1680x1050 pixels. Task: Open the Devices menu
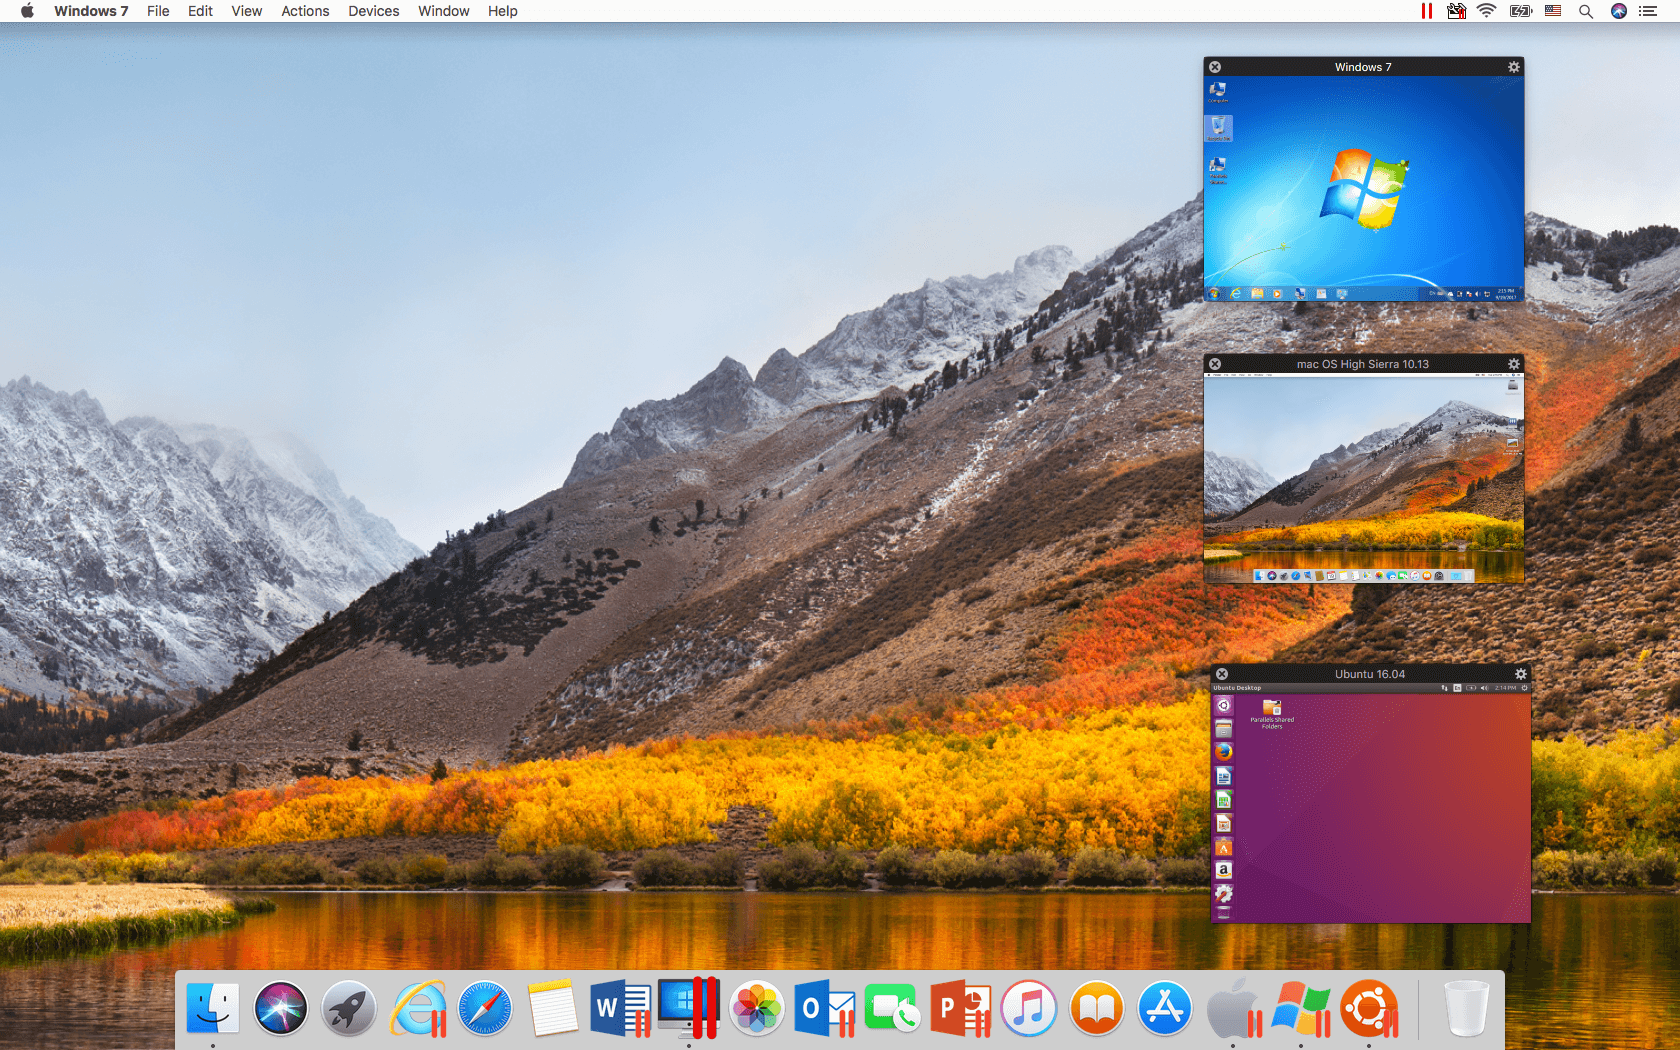pyautogui.click(x=374, y=11)
